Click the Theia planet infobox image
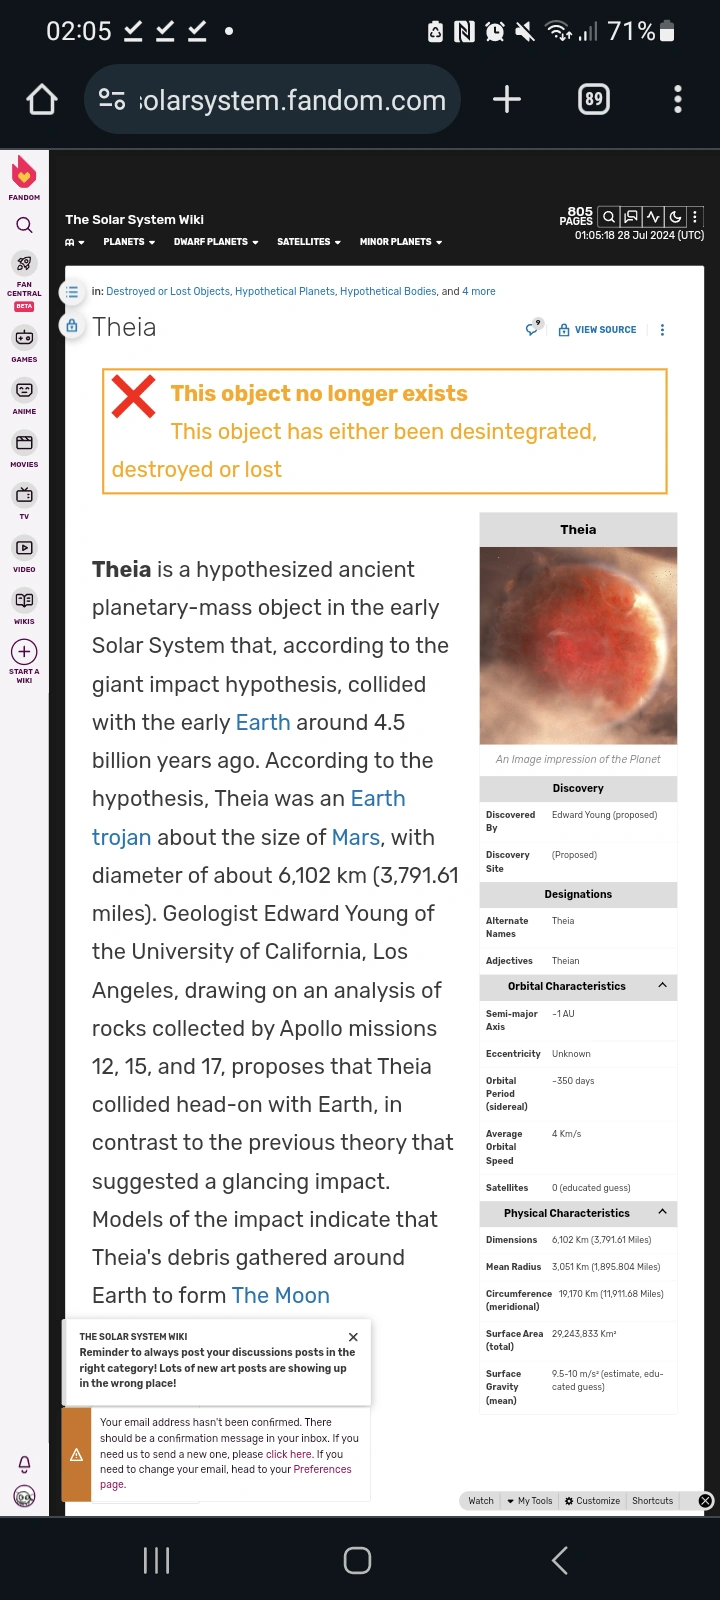720x1600 pixels. [x=578, y=645]
